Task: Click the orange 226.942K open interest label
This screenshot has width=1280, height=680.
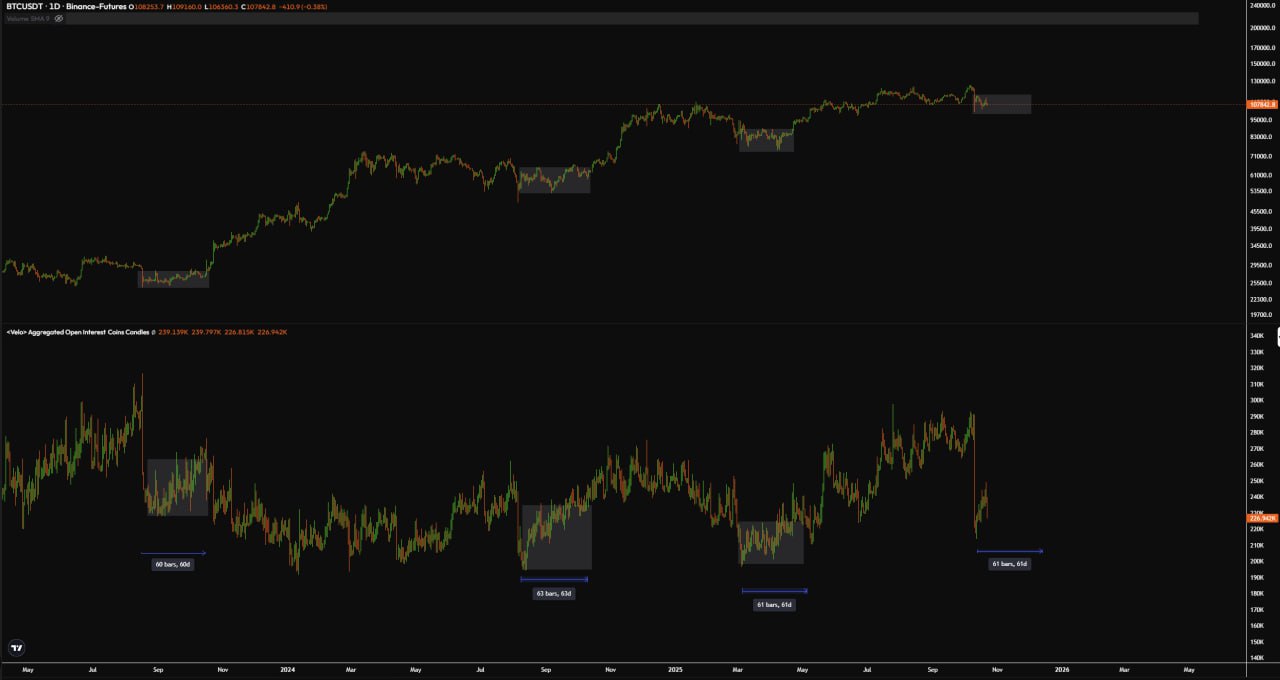Action: coord(1261,517)
